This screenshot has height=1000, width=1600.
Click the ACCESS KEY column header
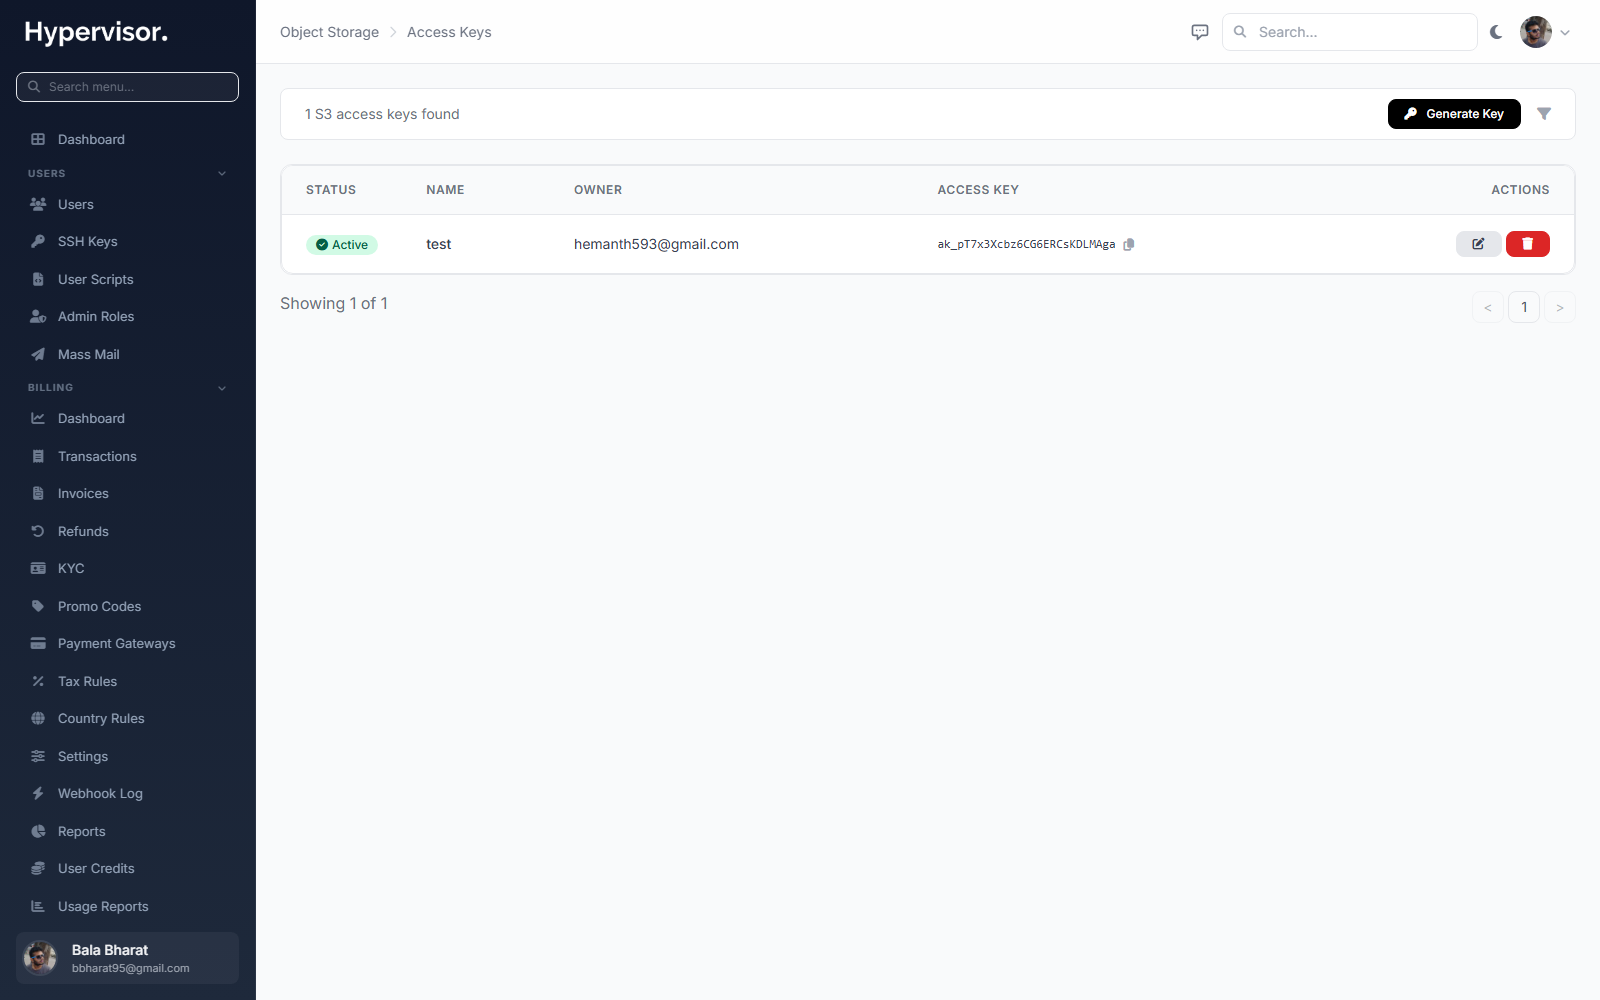click(978, 190)
